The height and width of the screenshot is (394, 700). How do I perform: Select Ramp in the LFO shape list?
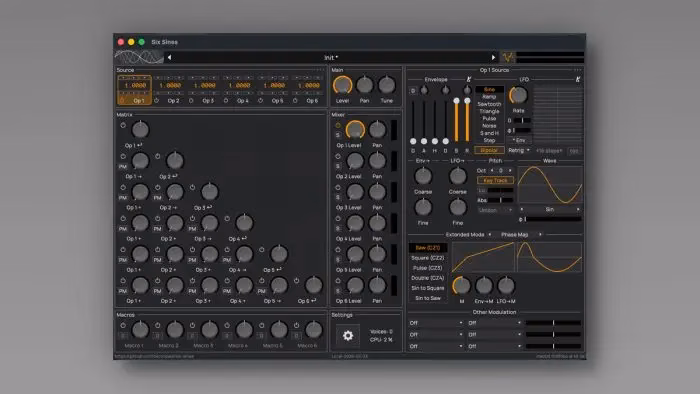[489, 97]
